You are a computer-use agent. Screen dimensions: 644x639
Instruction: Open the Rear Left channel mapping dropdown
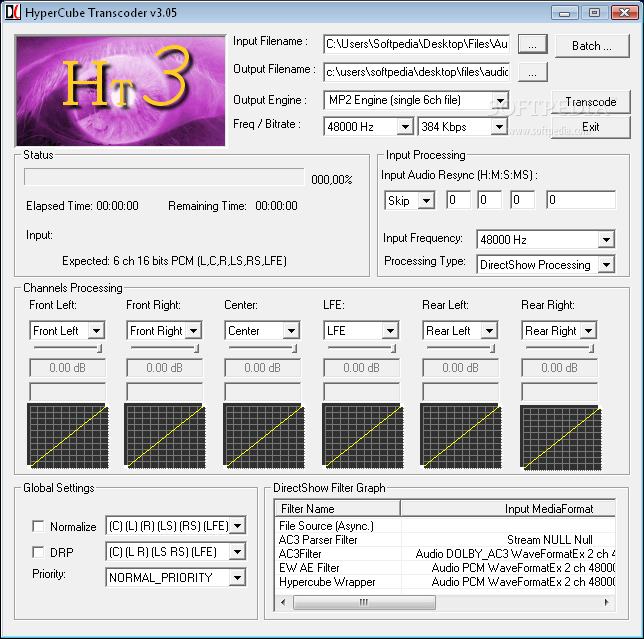(x=489, y=331)
